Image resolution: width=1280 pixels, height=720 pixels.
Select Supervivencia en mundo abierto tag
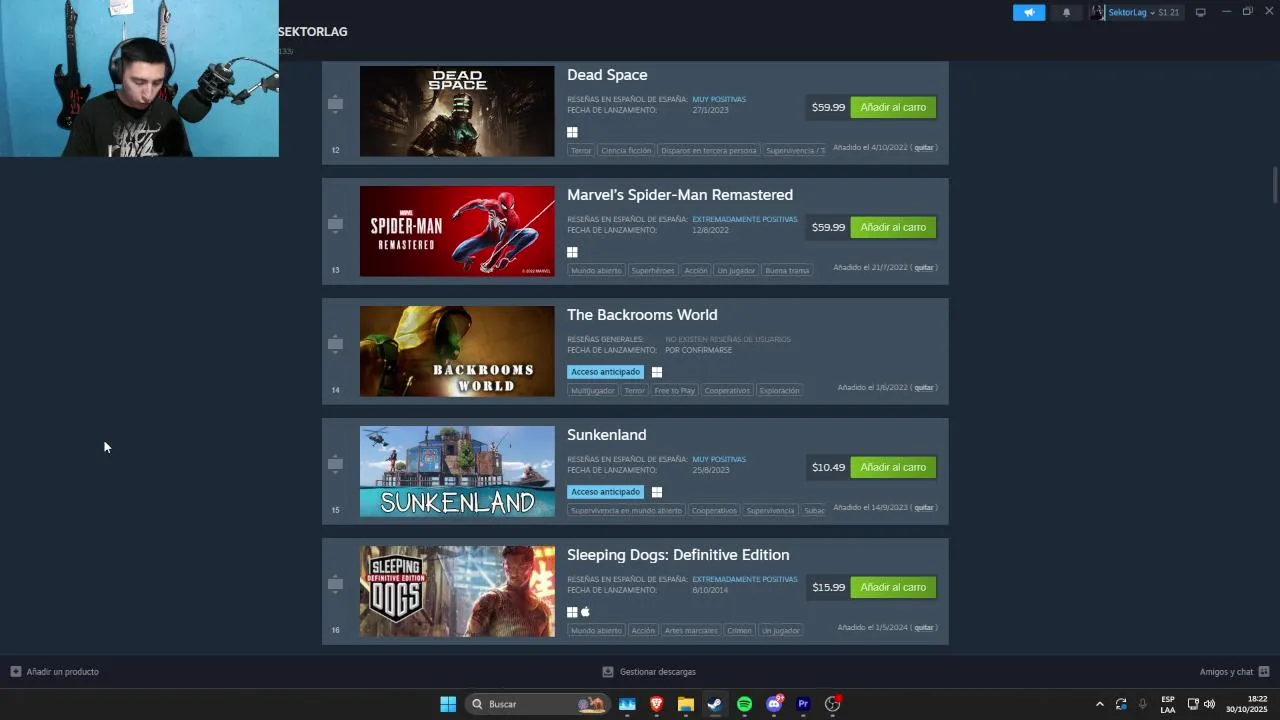[626, 510]
